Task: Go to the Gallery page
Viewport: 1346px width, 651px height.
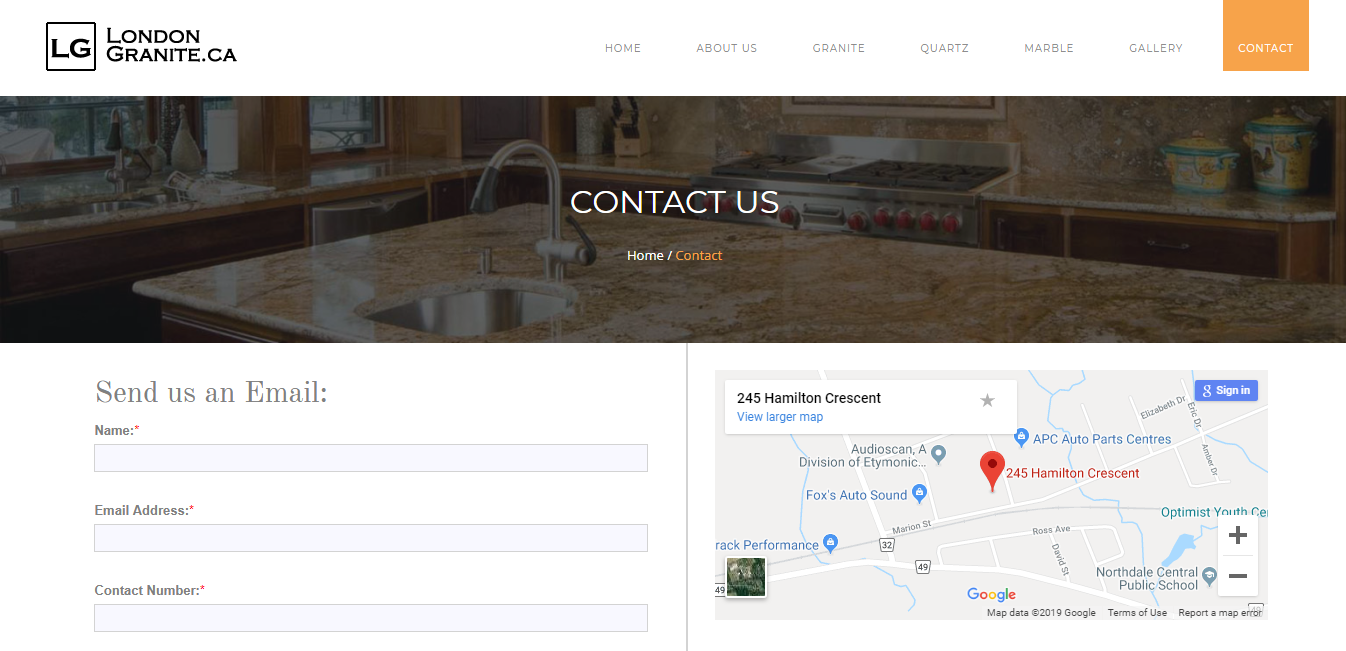Action: click(1156, 48)
